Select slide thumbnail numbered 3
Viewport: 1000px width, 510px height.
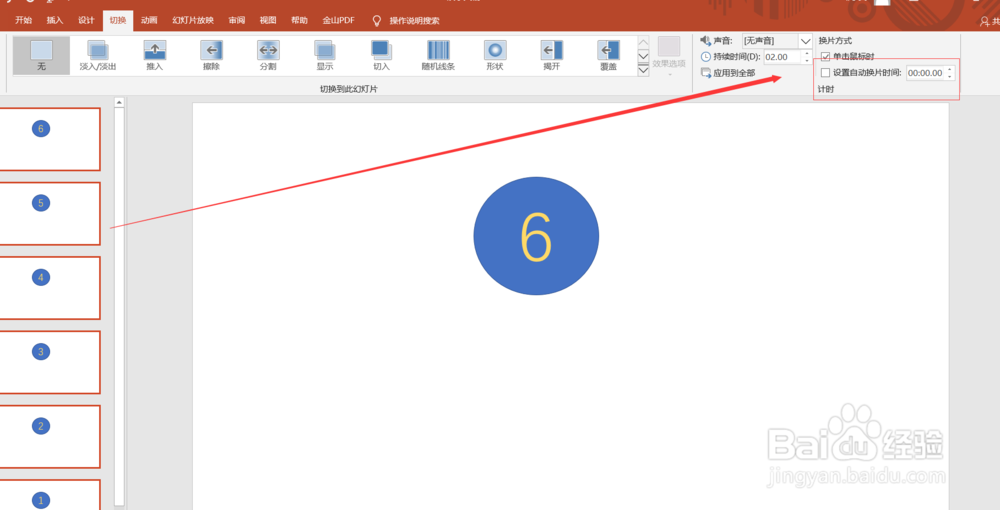pyautogui.click(x=49, y=362)
